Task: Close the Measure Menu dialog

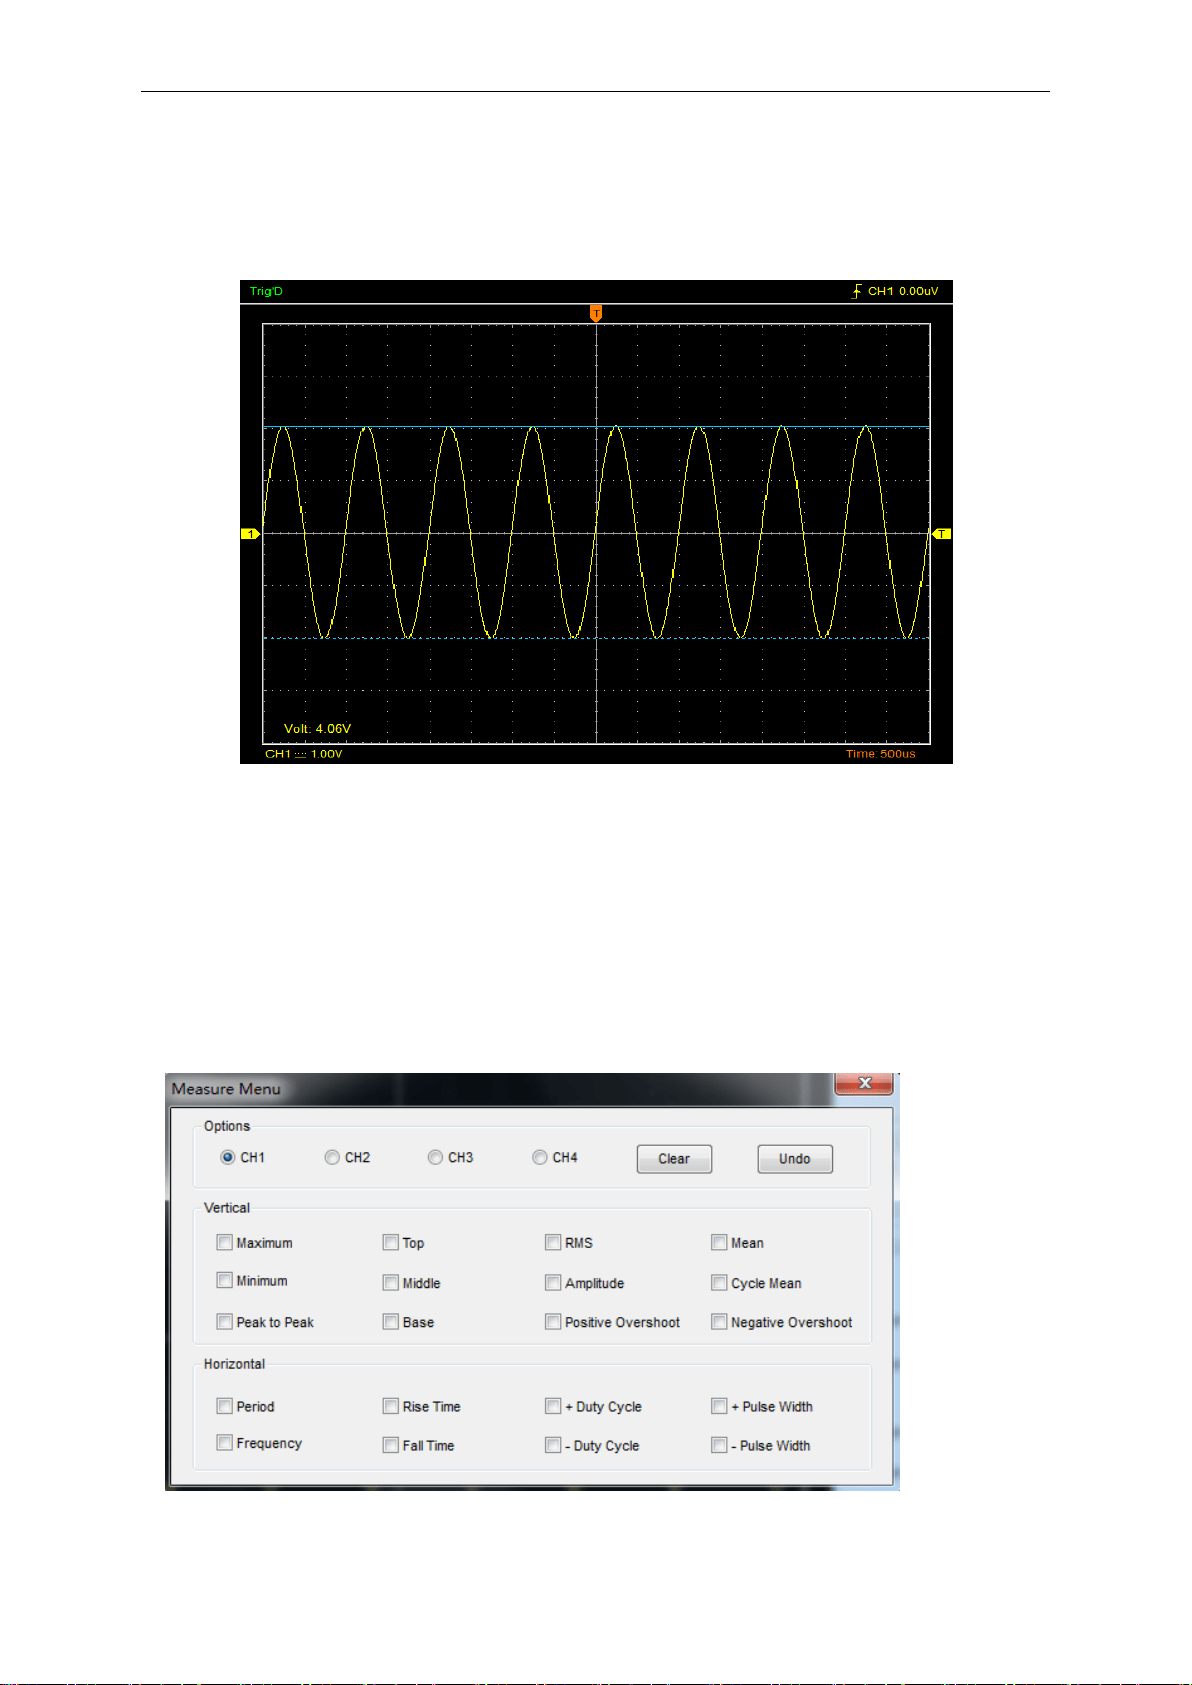Action: [865, 1083]
